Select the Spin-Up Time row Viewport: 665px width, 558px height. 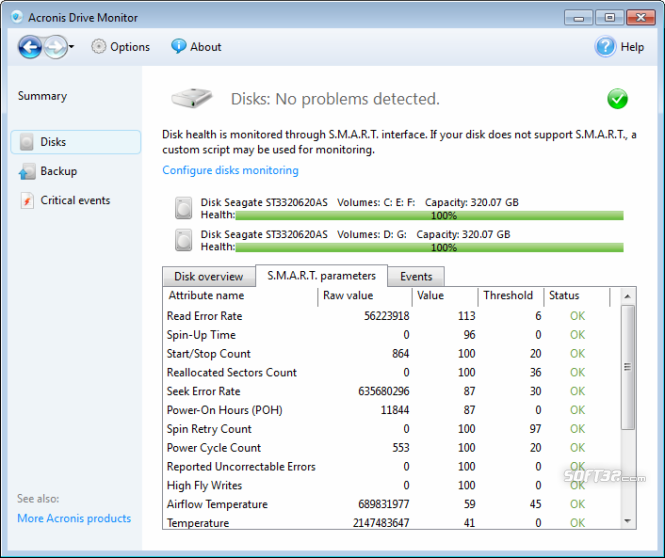[392, 335]
